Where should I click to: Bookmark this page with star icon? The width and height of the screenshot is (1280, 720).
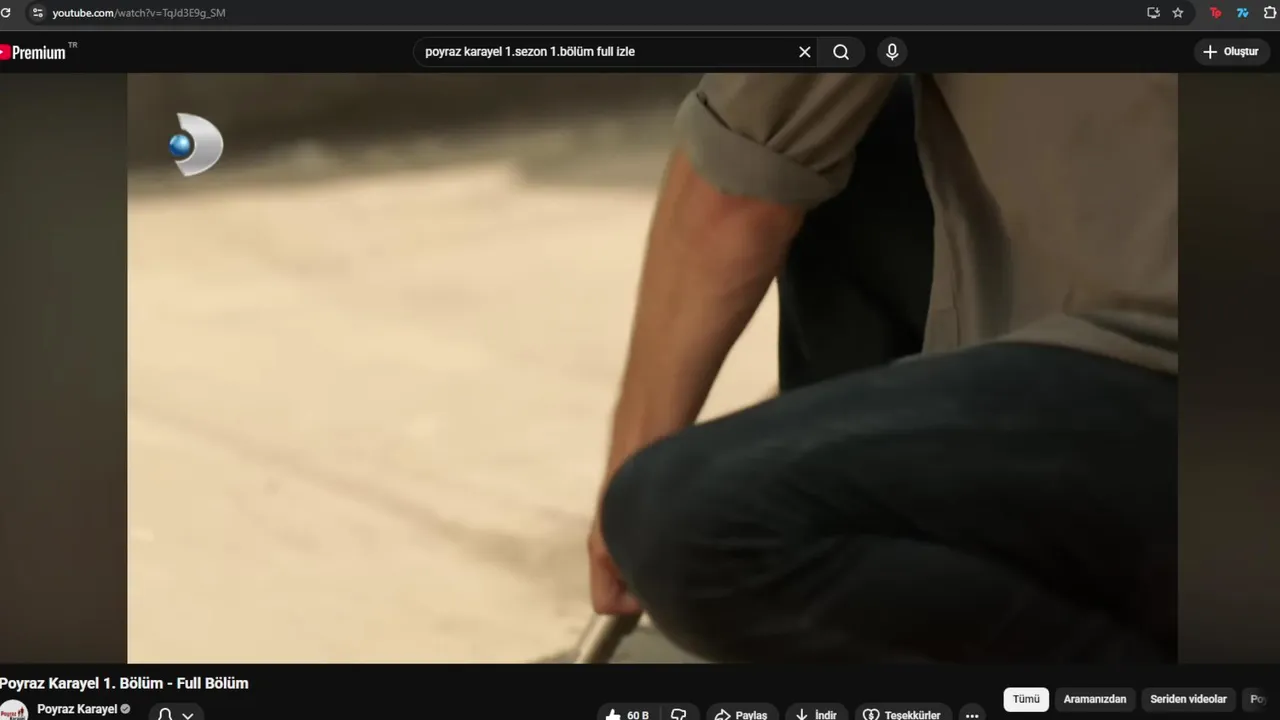(x=1178, y=13)
